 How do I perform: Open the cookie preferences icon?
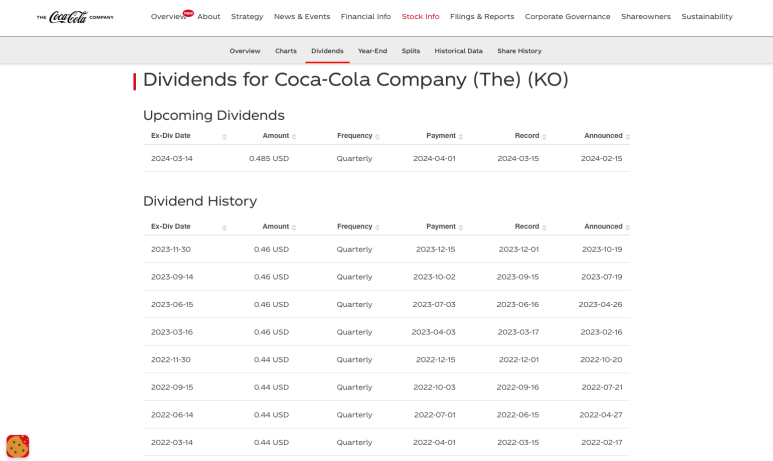(x=18, y=446)
